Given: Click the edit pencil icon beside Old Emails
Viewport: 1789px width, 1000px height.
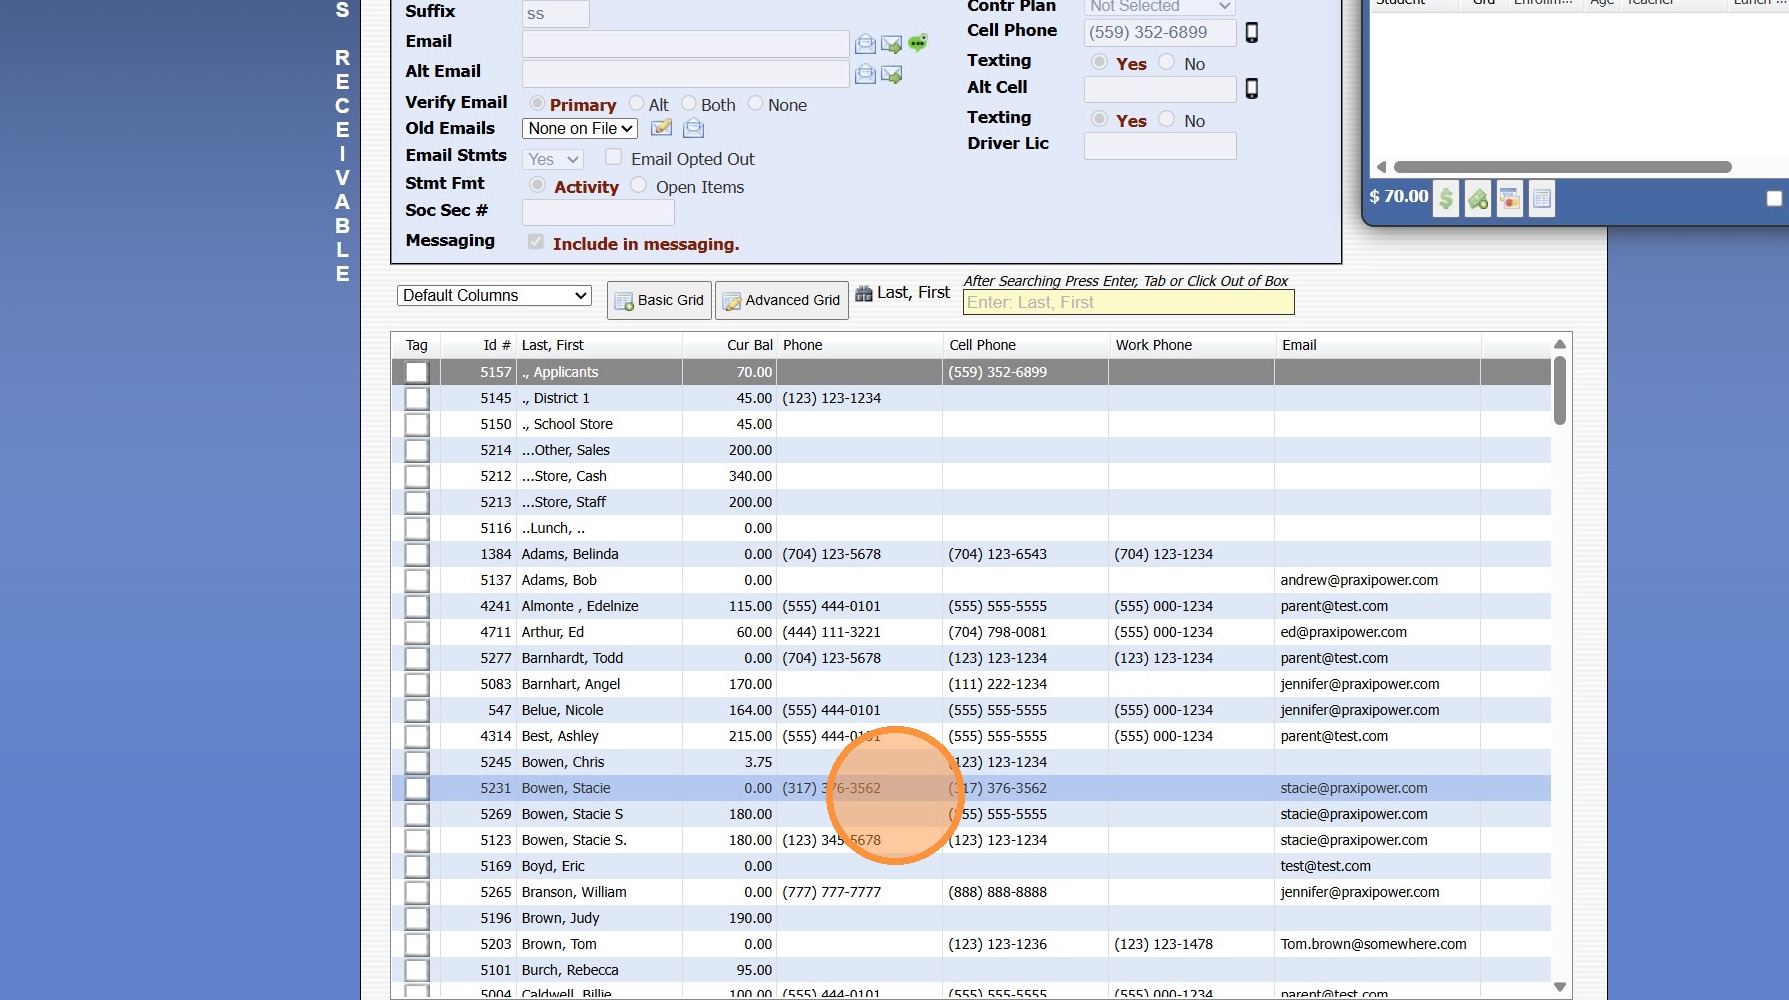Looking at the screenshot, I should click(x=661, y=128).
